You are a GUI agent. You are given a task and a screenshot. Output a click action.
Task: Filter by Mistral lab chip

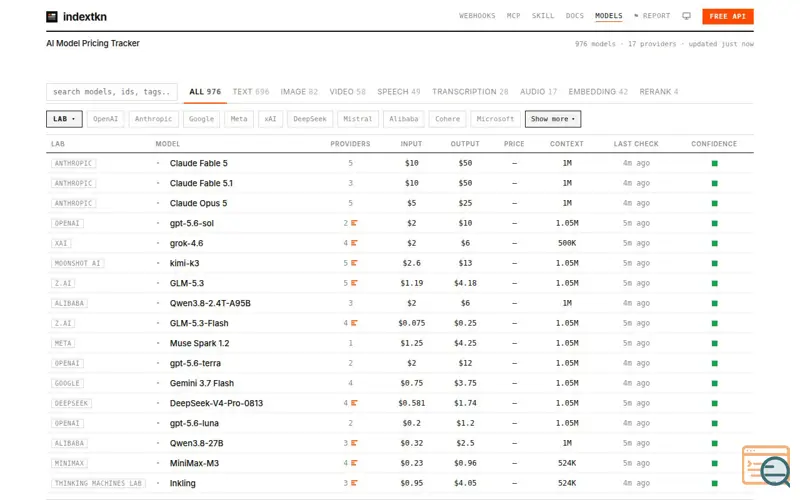358,119
